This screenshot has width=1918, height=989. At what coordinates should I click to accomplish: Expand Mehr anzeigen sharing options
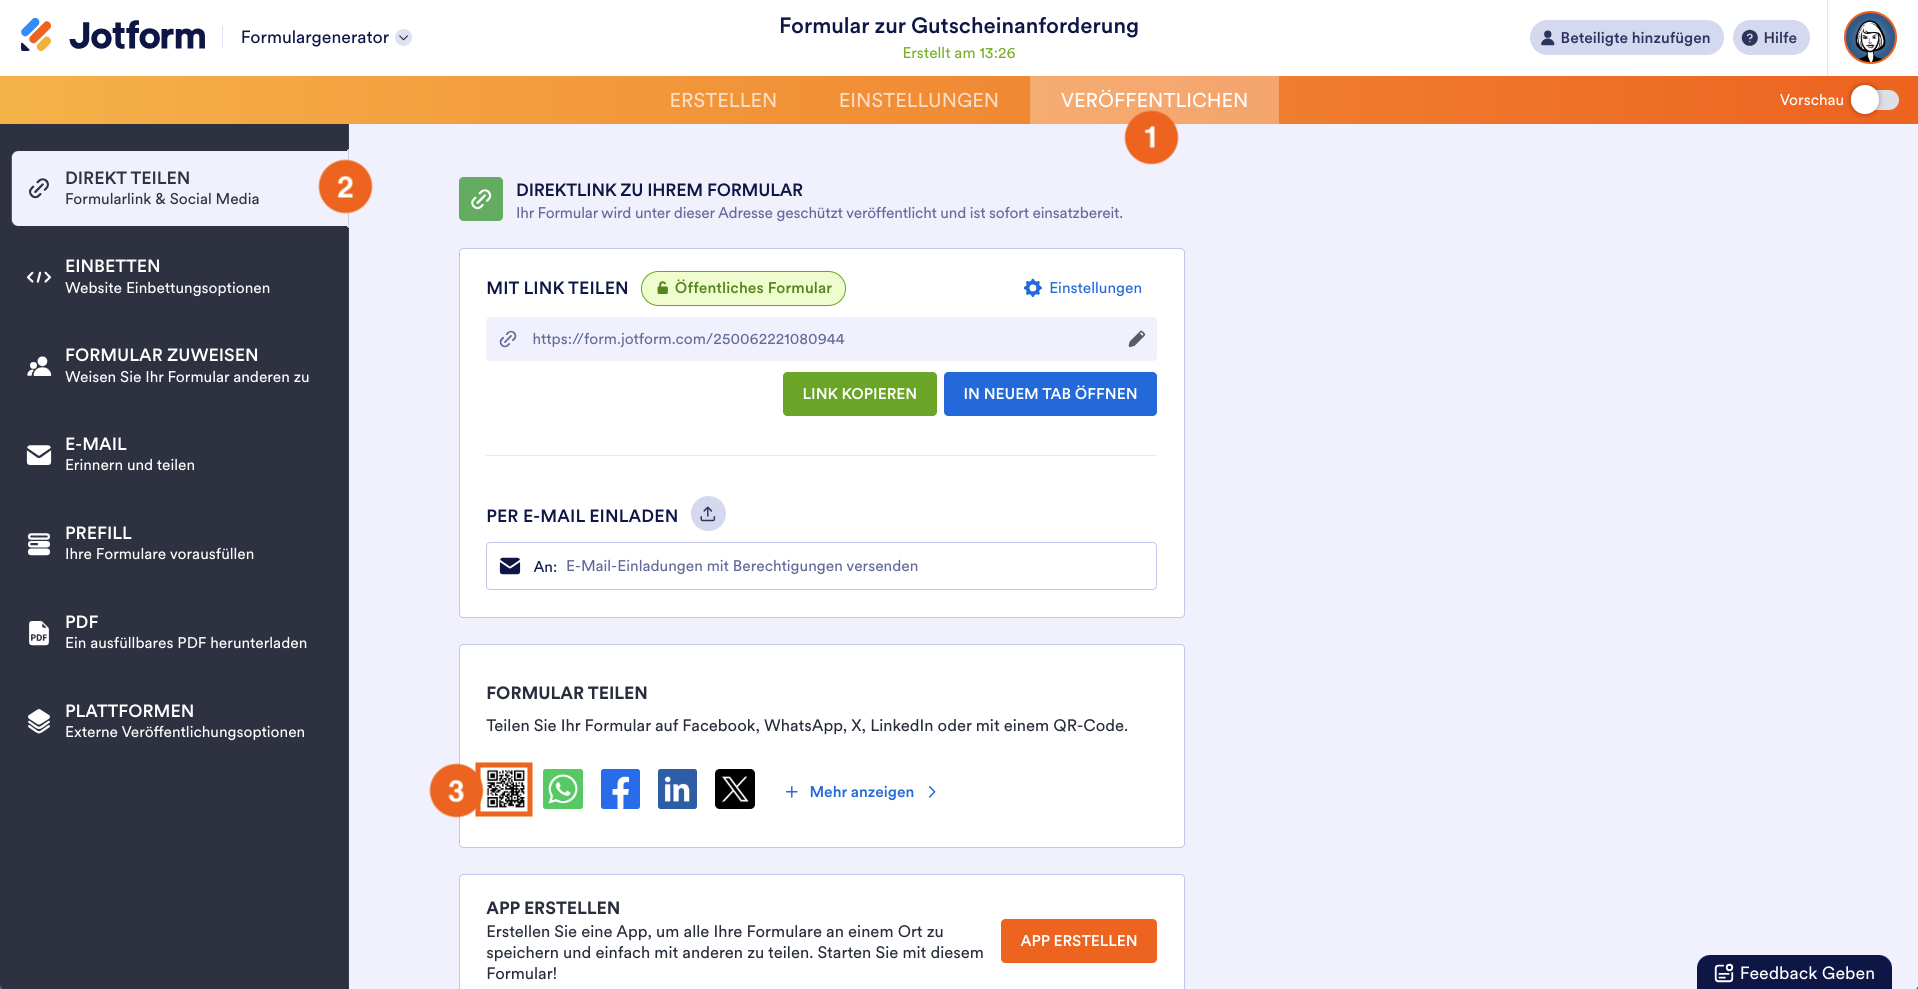point(861,792)
